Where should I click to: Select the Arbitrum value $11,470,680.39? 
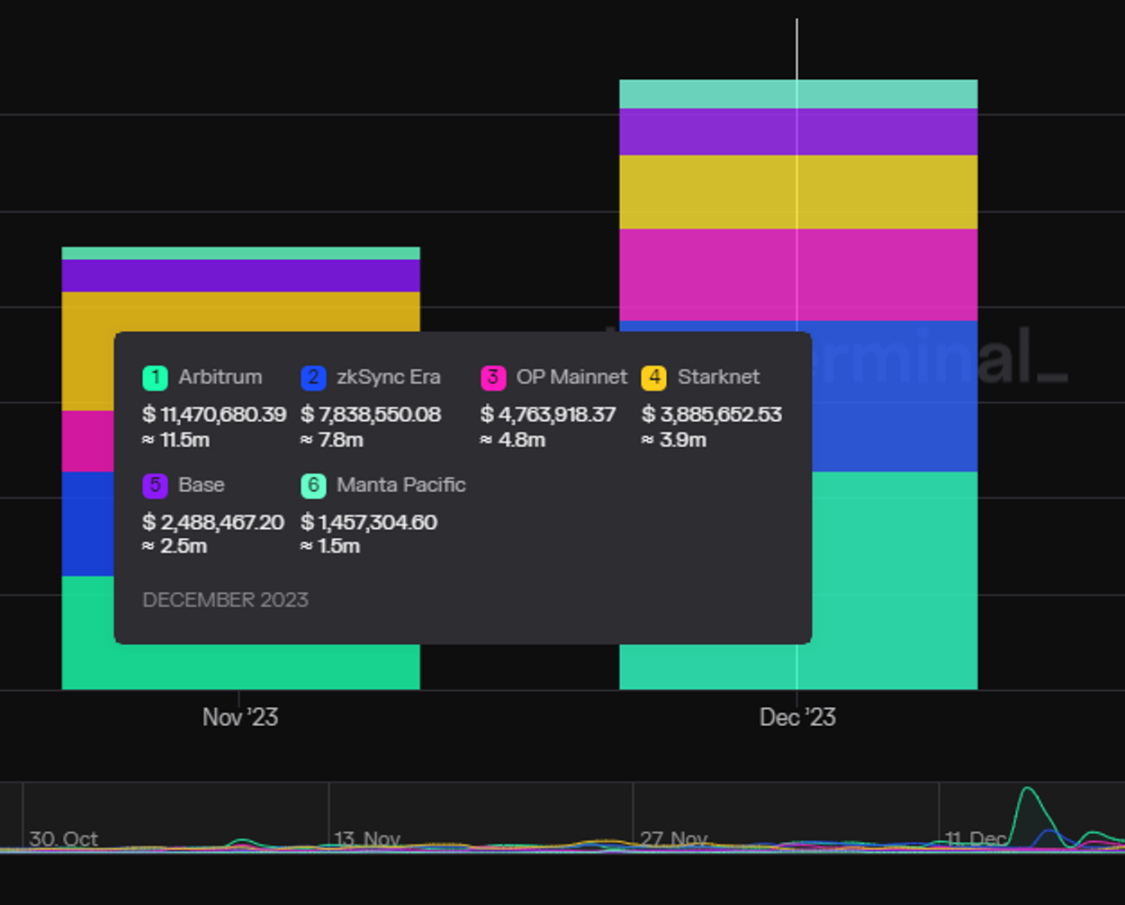click(x=214, y=415)
